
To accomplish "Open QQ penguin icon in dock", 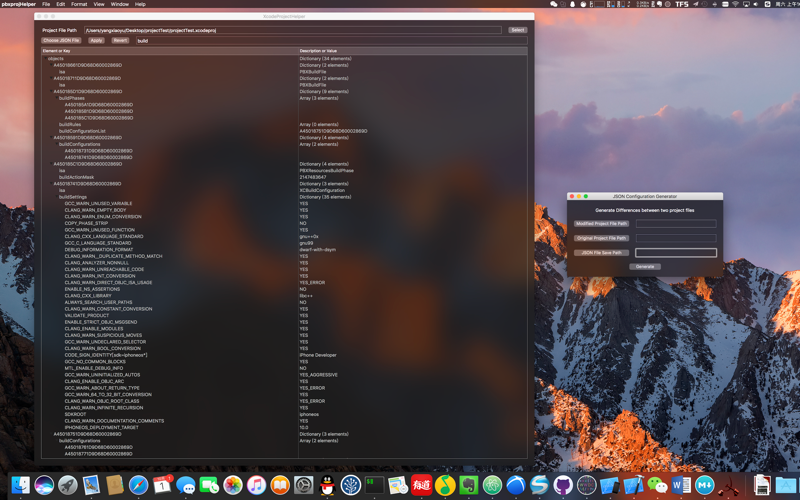I will [x=327, y=485].
